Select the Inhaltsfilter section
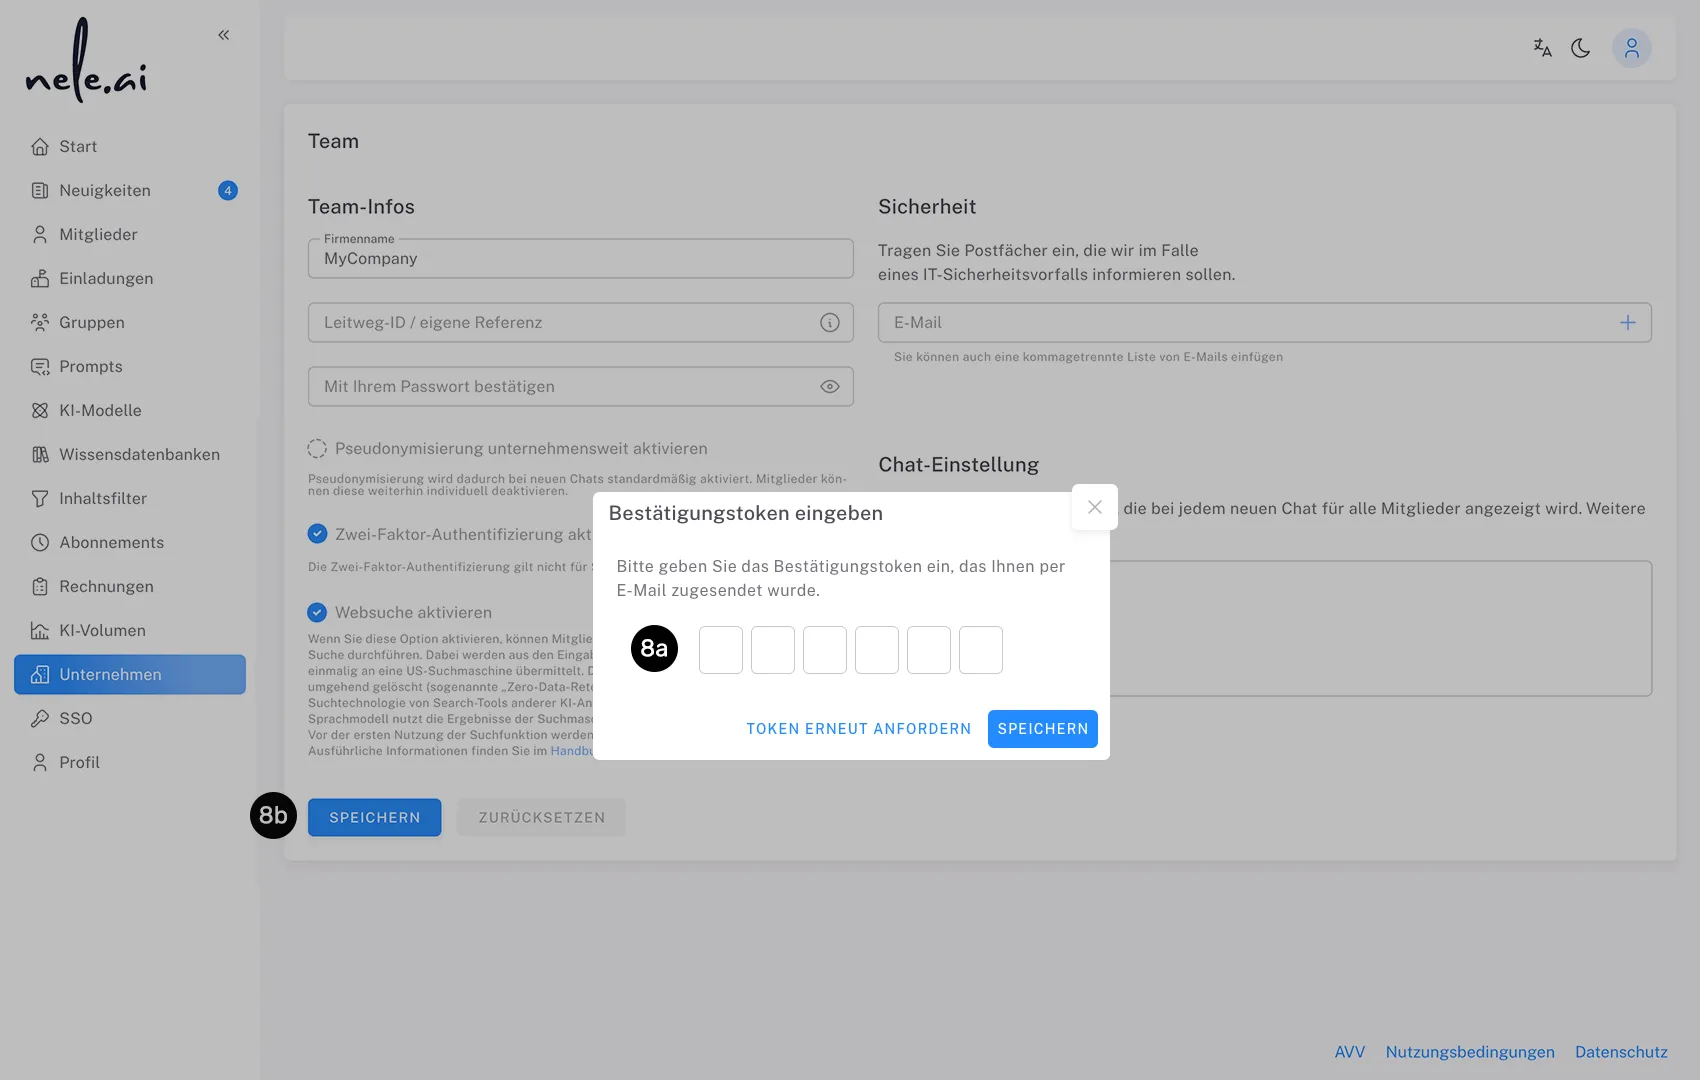The height and width of the screenshot is (1080, 1700). pyautogui.click(x=103, y=498)
